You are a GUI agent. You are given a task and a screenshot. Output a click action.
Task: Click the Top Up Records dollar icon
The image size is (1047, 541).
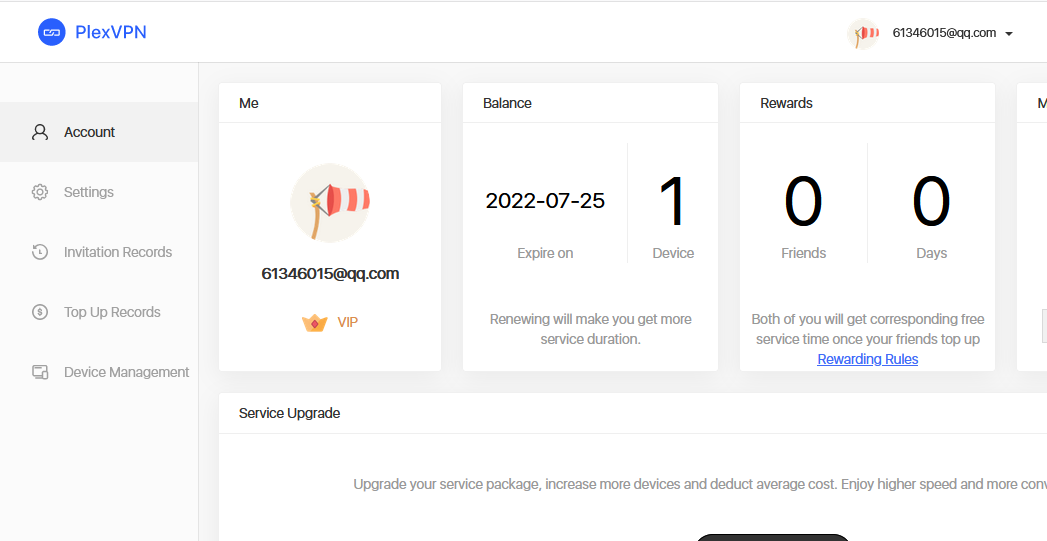(x=40, y=312)
